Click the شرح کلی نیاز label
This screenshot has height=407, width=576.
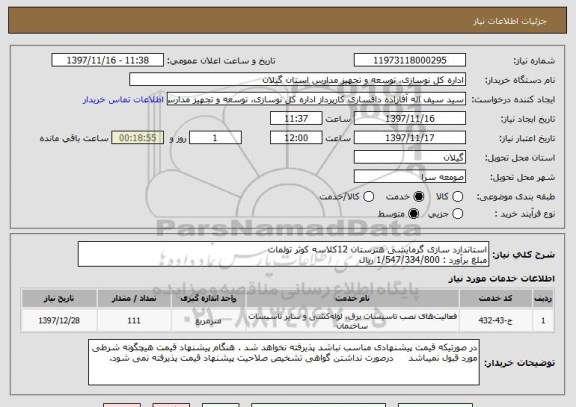click(523, 255)
